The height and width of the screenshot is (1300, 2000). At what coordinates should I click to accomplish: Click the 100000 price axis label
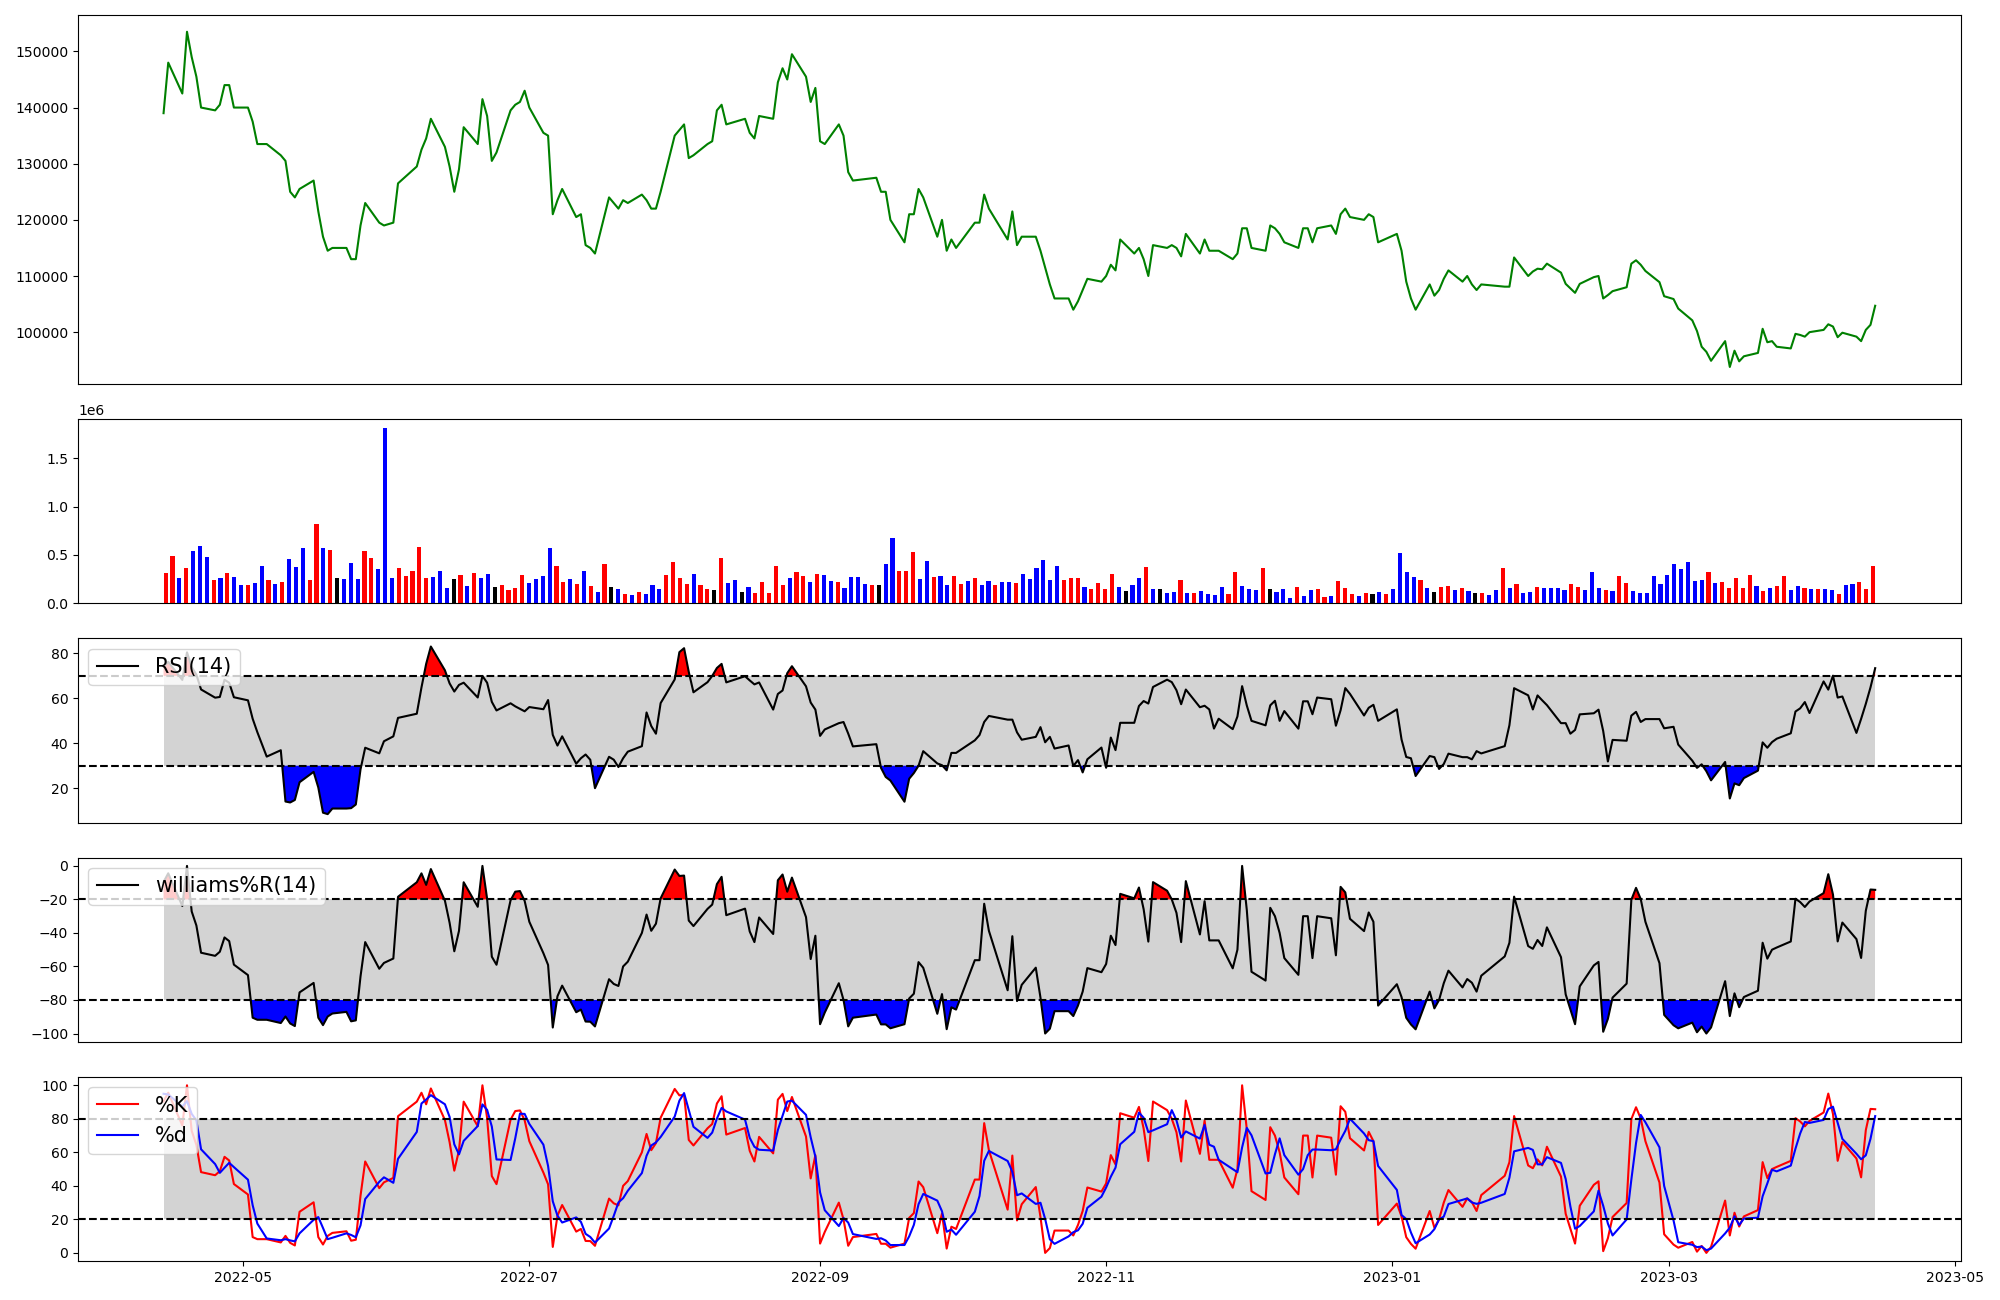42,333
